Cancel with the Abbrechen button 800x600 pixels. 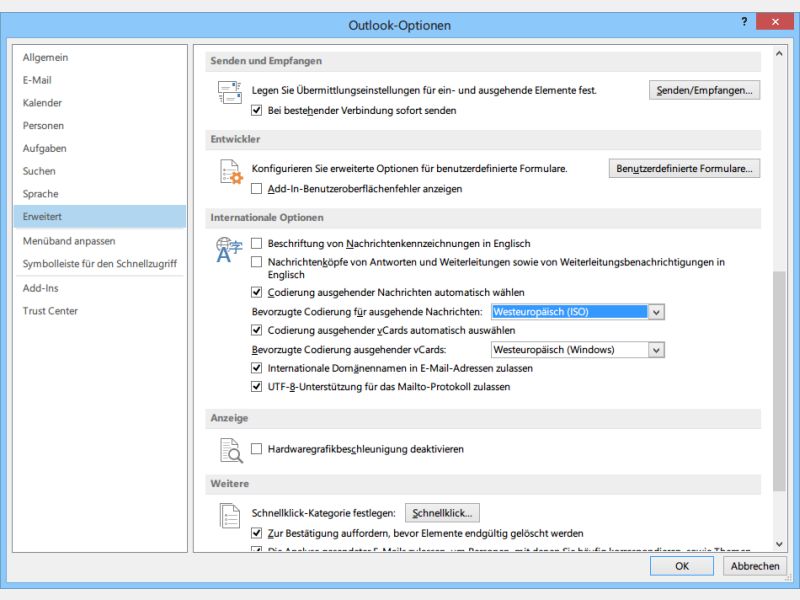click(x=755, y=566)
